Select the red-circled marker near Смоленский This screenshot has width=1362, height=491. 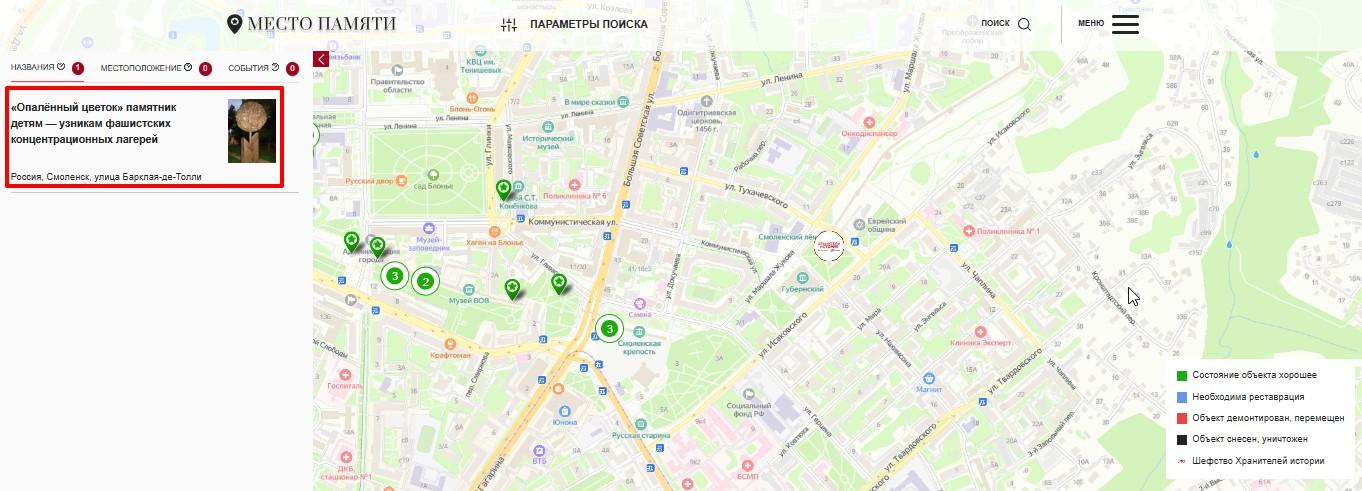tap(828, 245)
